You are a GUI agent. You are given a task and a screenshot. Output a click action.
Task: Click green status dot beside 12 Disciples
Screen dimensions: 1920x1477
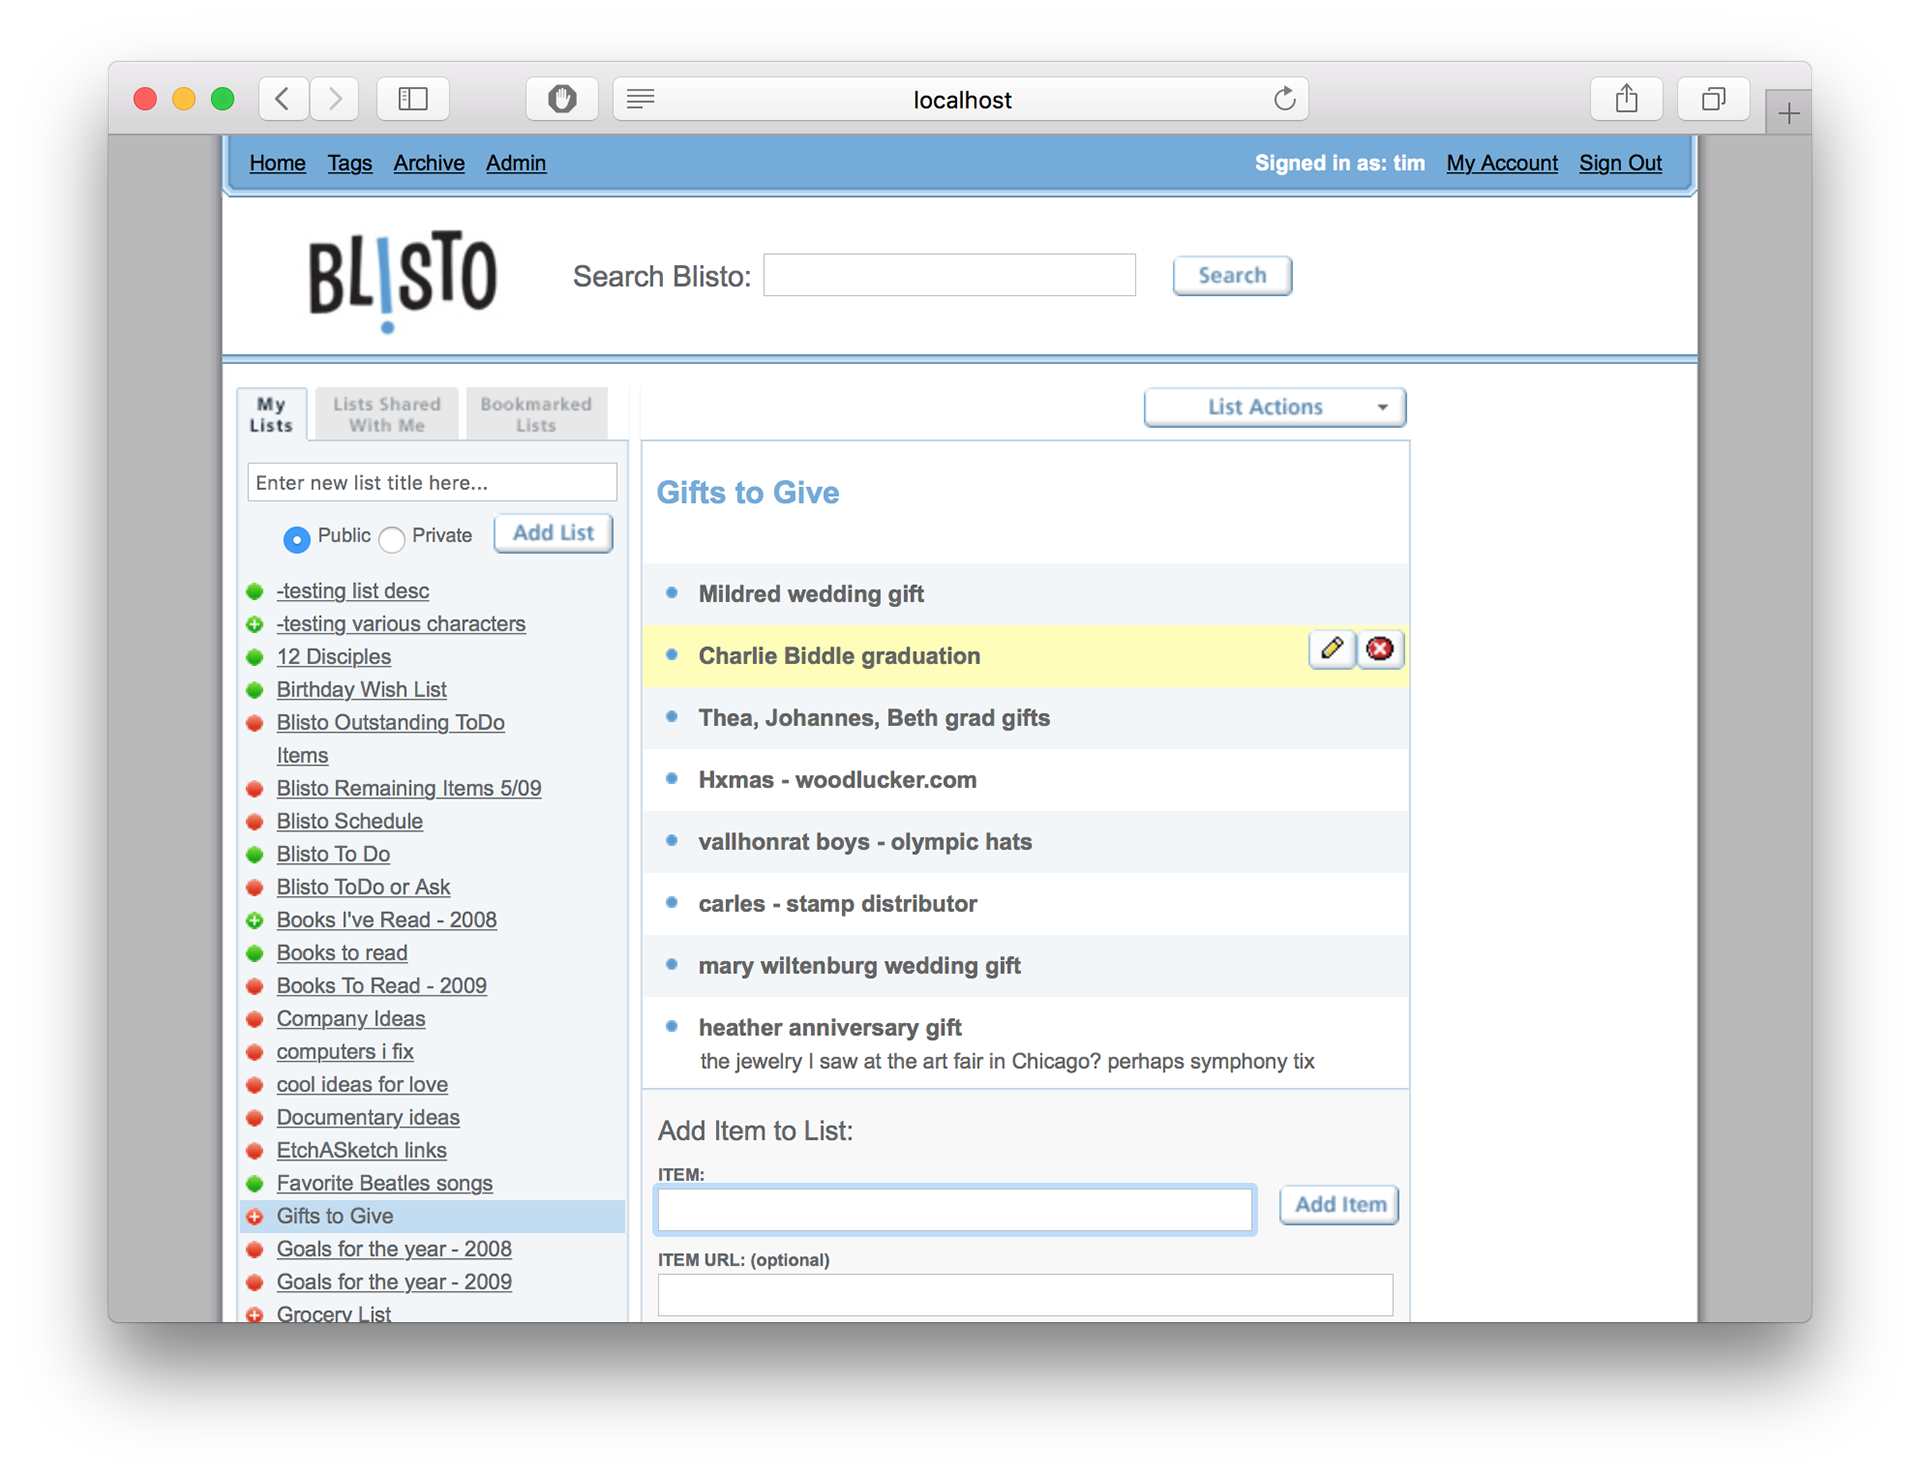255,657
